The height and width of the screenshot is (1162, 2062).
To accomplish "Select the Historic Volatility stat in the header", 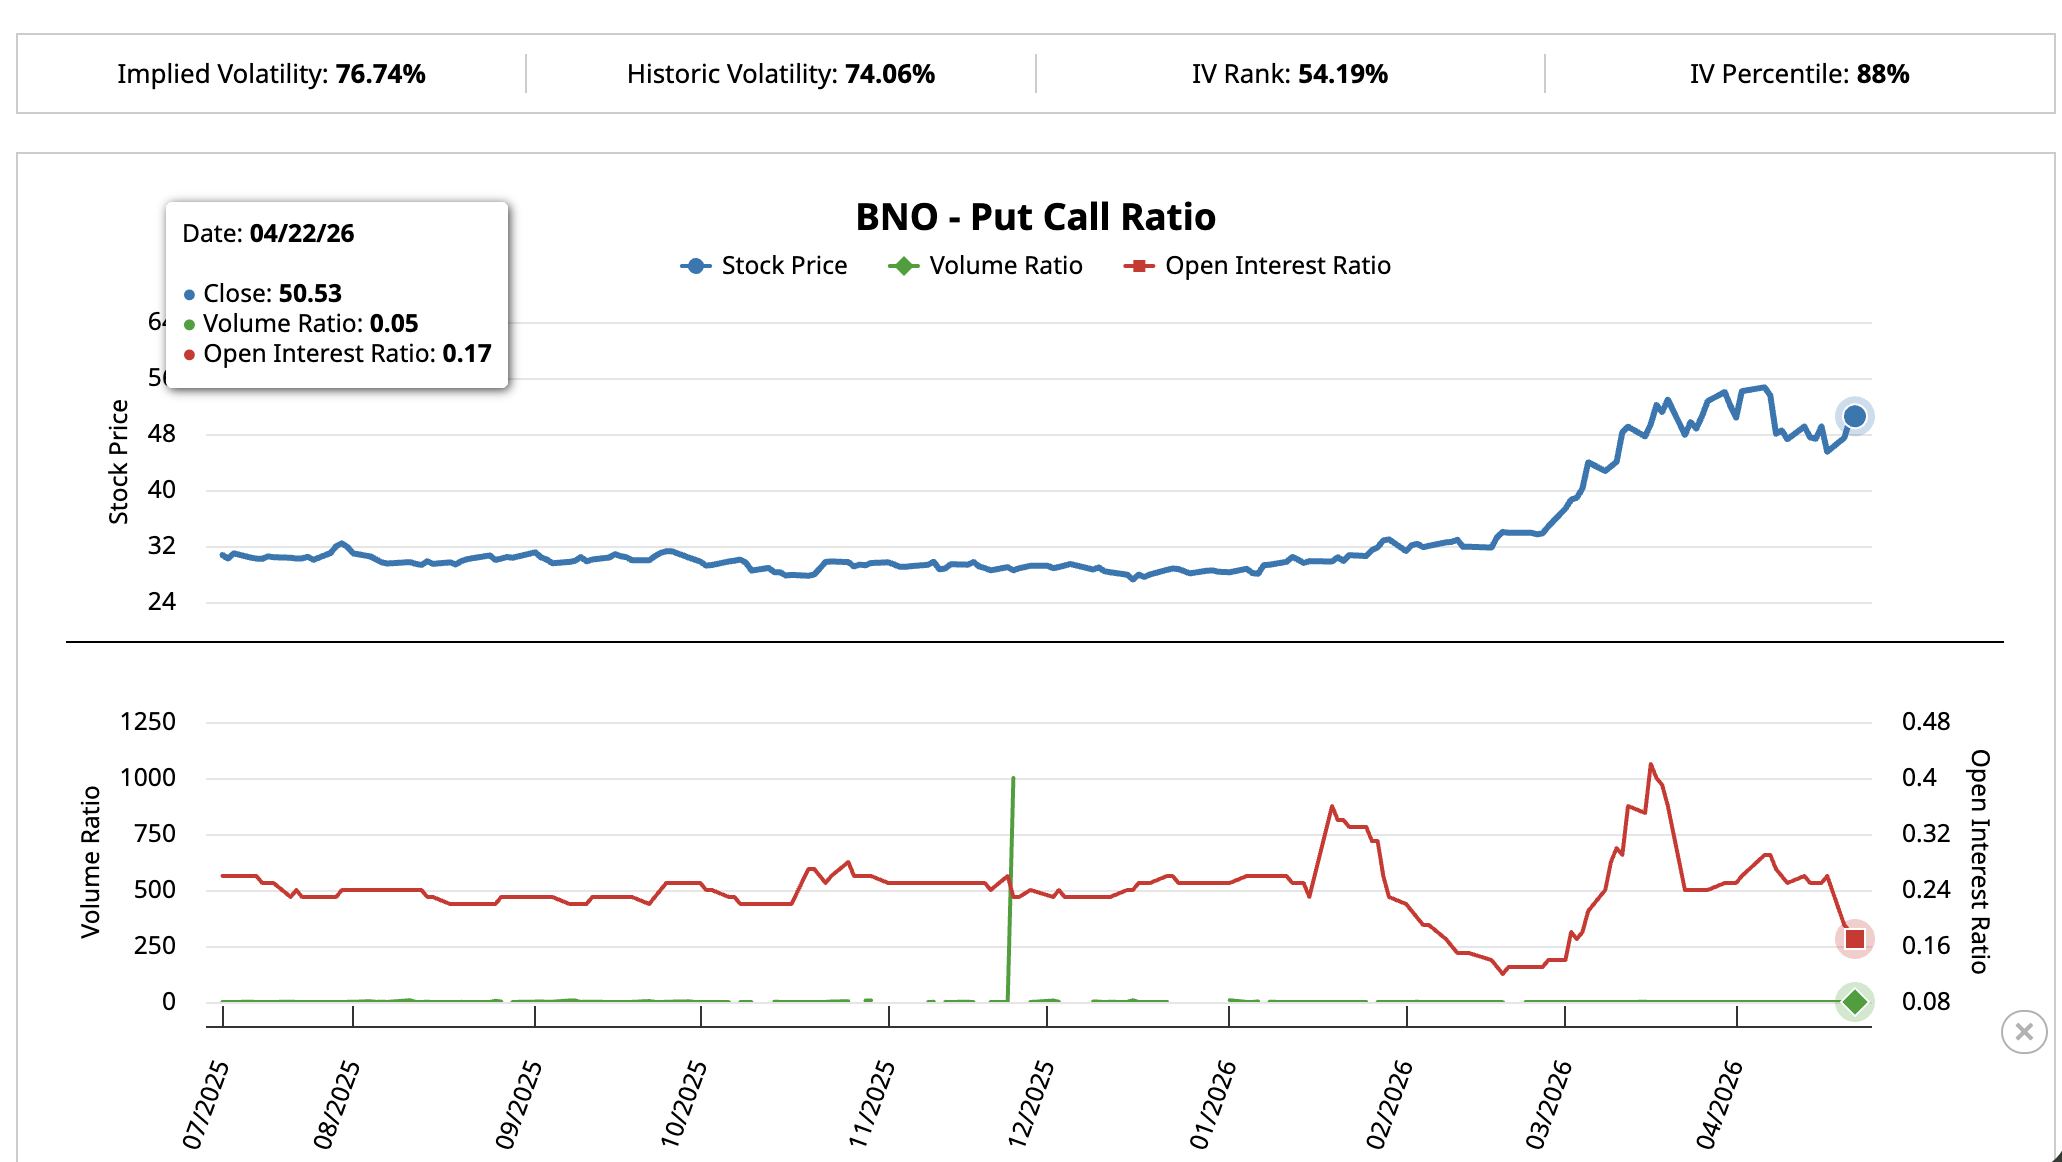I will click(780, 73).
